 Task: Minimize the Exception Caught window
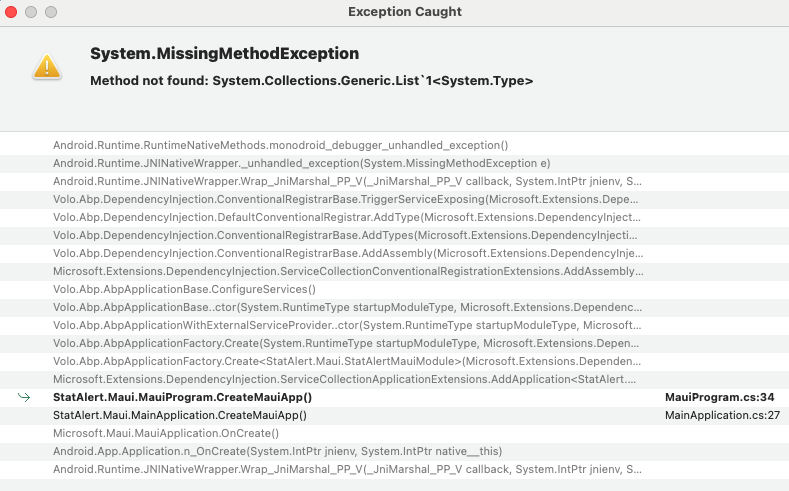click(32, 12)
